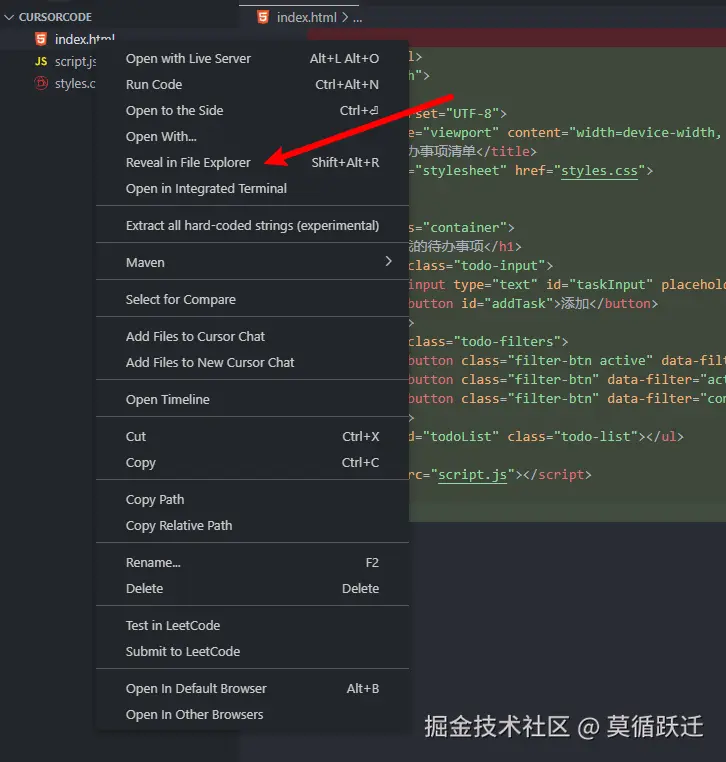The width and height of the screenshot is (726, 762).
Task: Click the "todoList" id value in code
Action: pyautogui.click(x=461, y=437)
